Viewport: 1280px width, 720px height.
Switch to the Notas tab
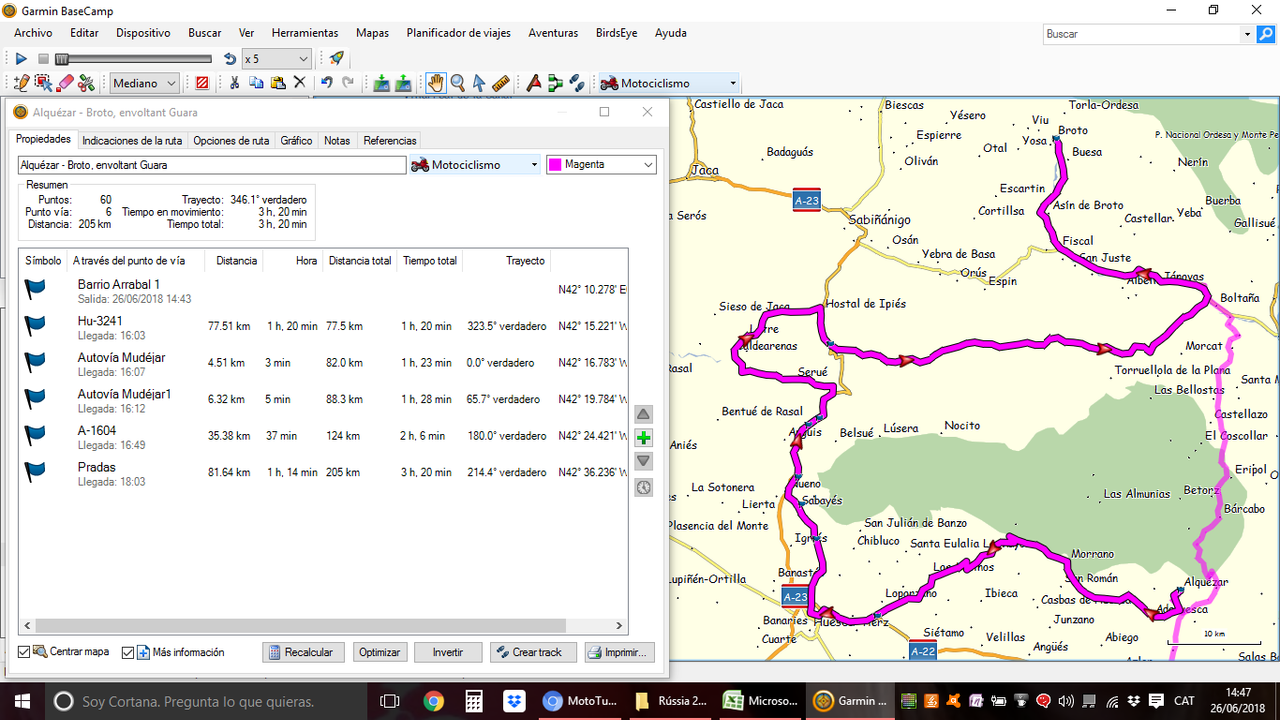click(337, 141)
